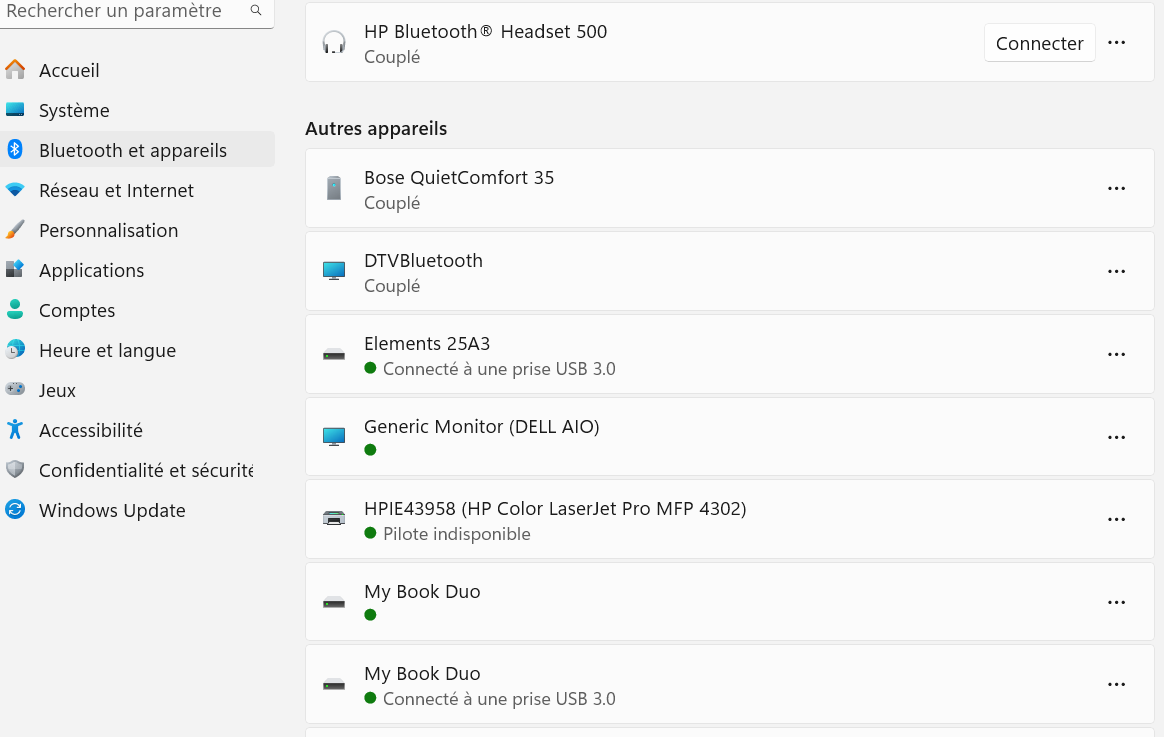Click the Bose QuietComfort 35 device icon
This screenshot has height=737, width=1164.
(334, 189)
